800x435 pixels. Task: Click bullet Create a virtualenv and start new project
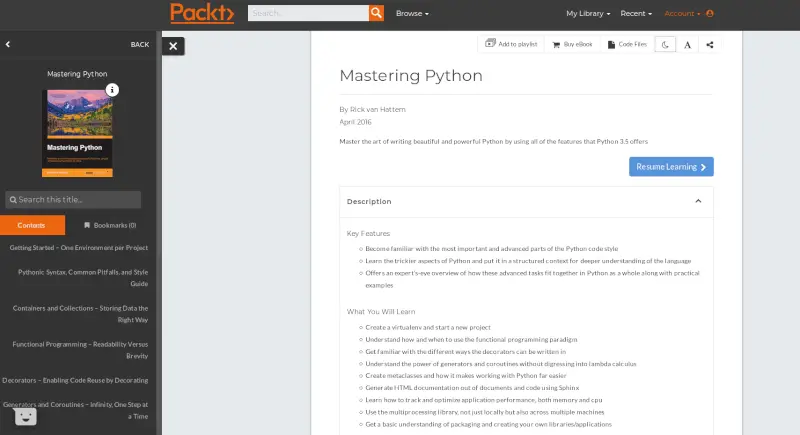(428, 327)
